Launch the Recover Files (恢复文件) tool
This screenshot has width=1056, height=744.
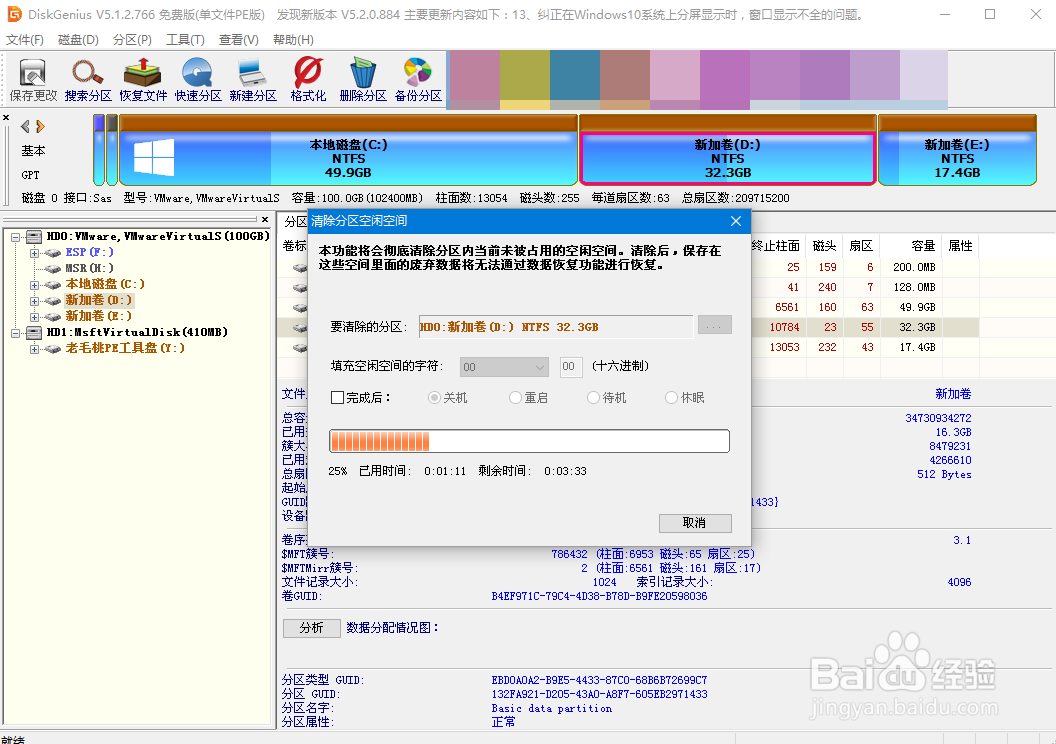click(143, 79)
